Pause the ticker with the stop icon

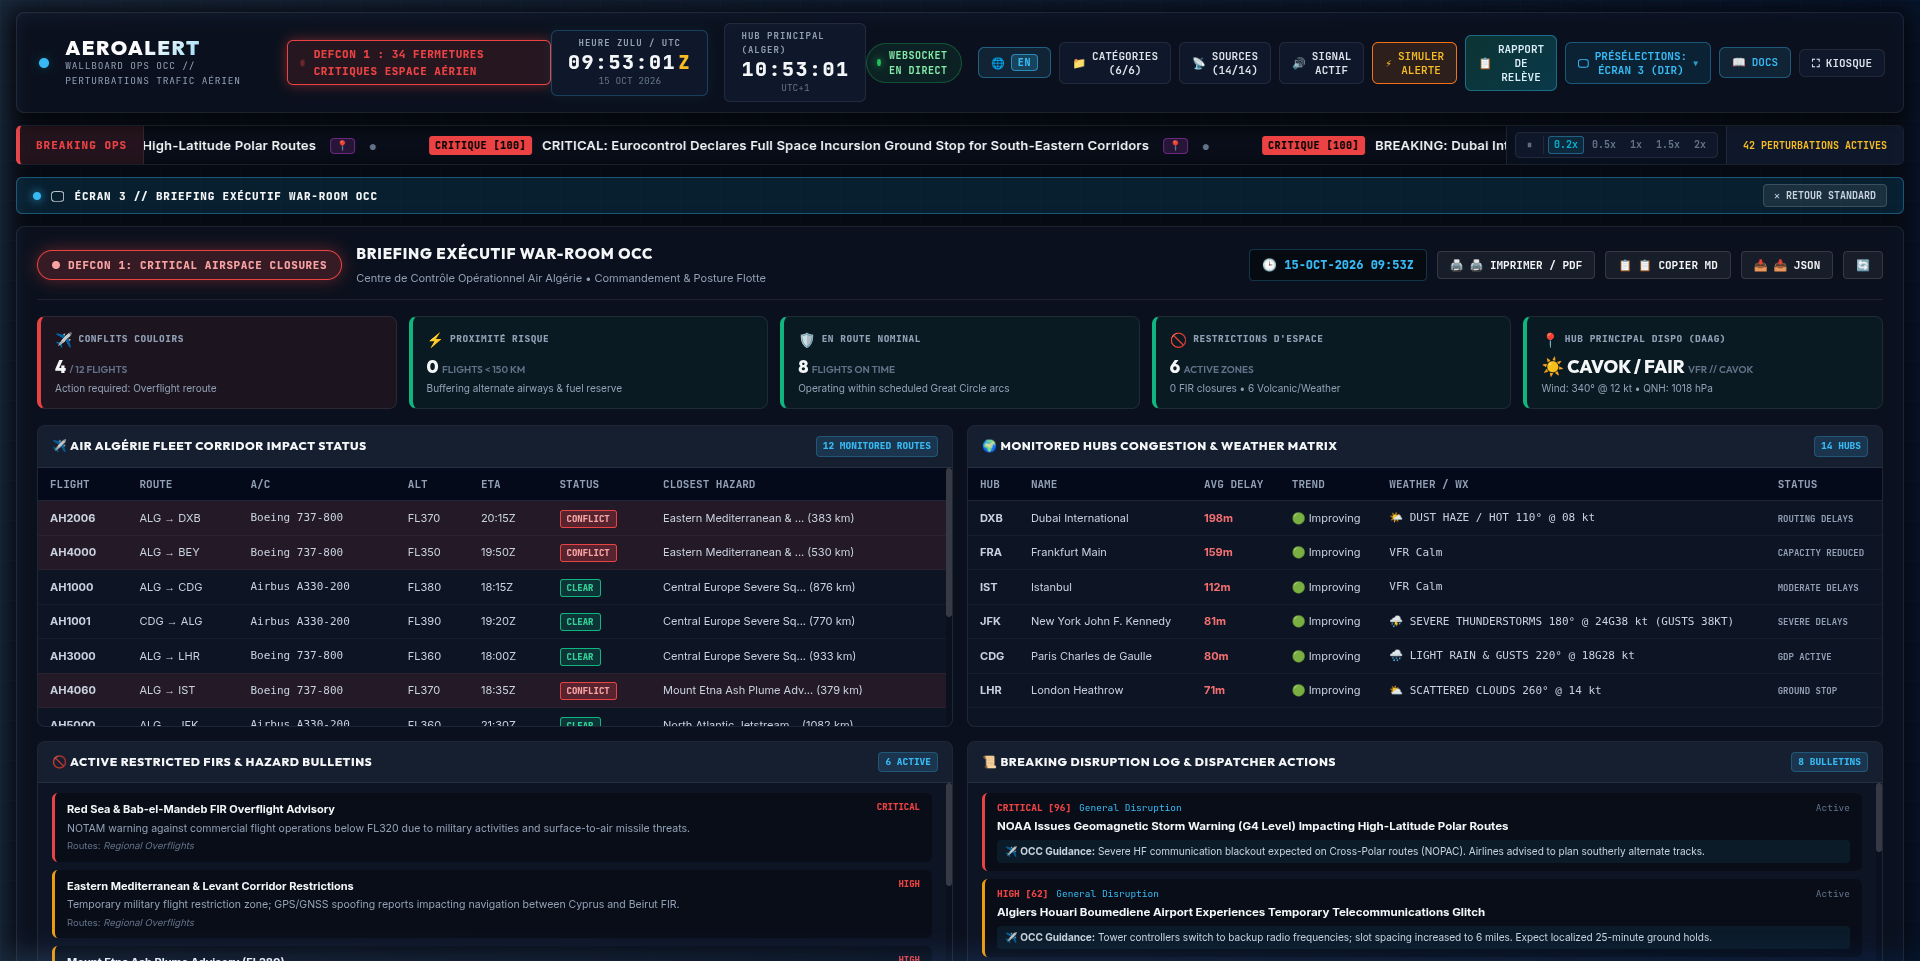tap(1529, 145)
